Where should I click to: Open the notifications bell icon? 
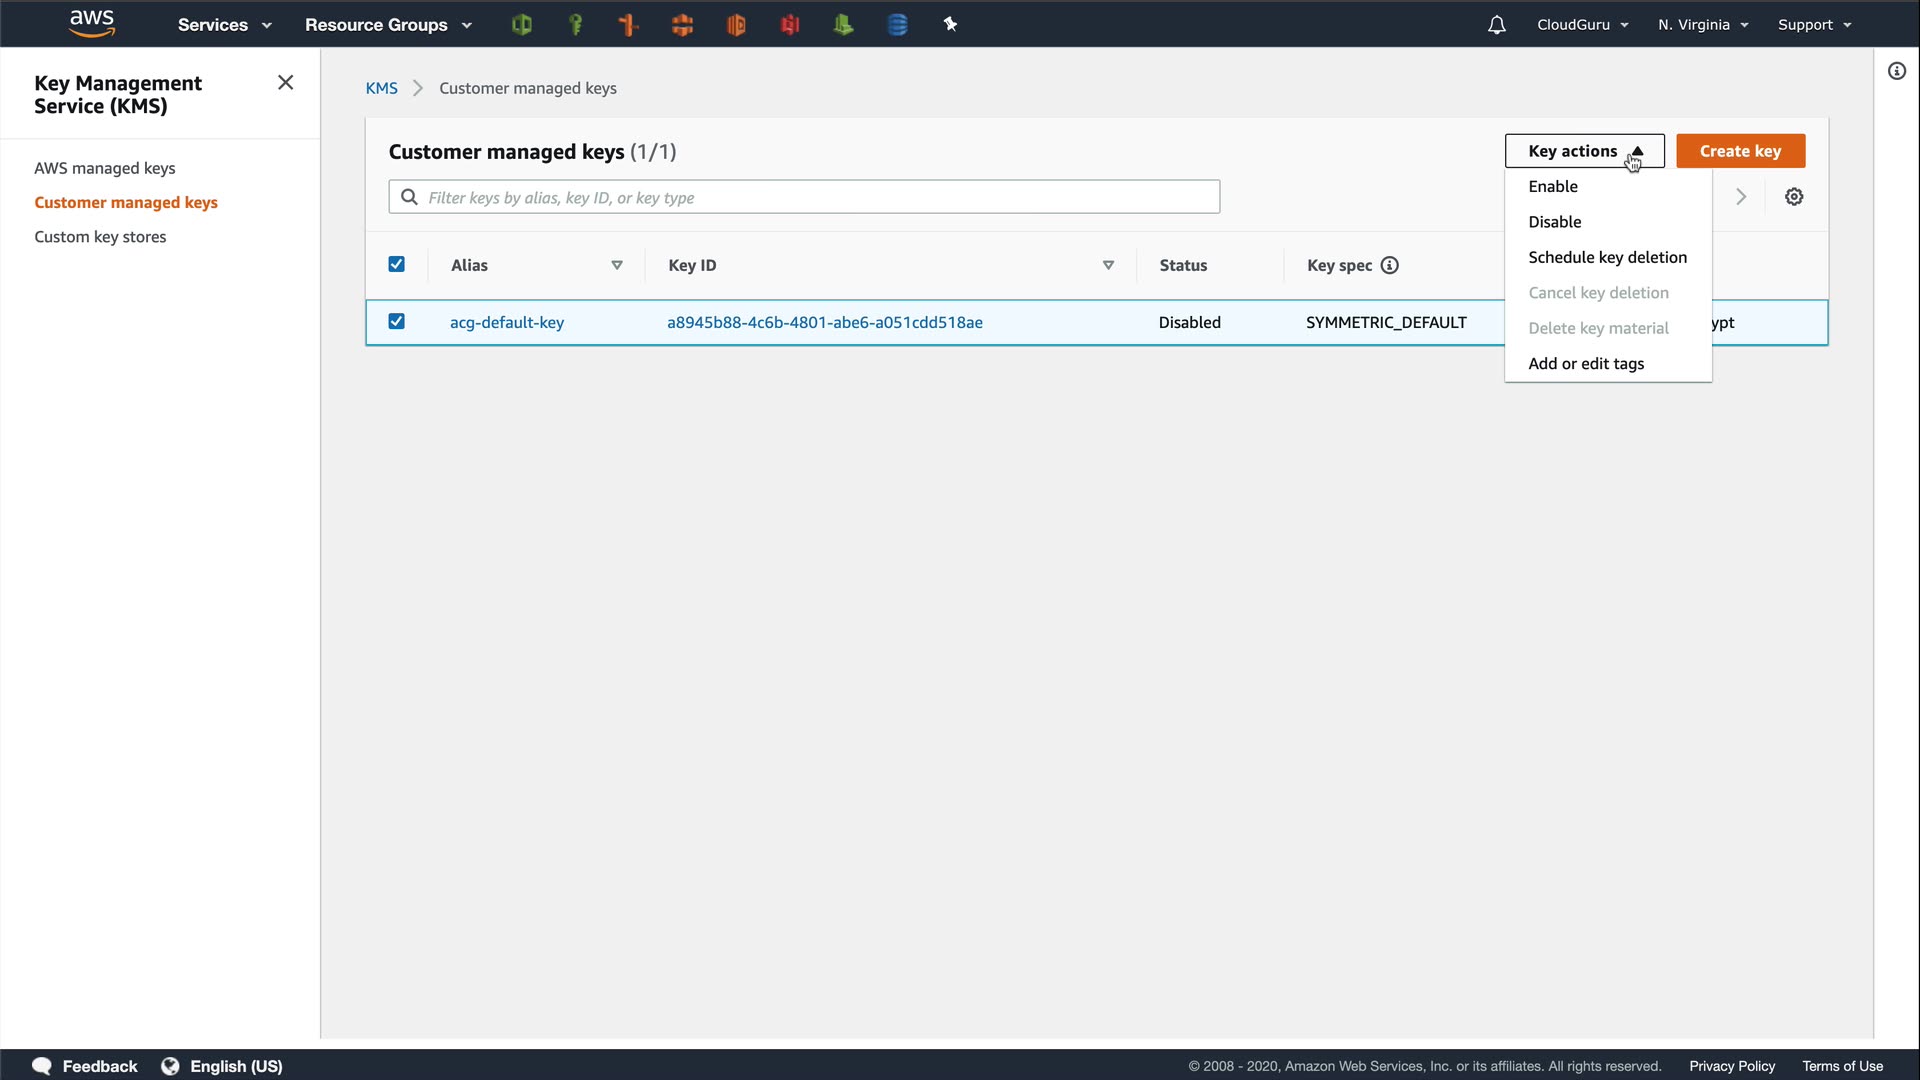pyautogui.click(x=1496, y=25)
